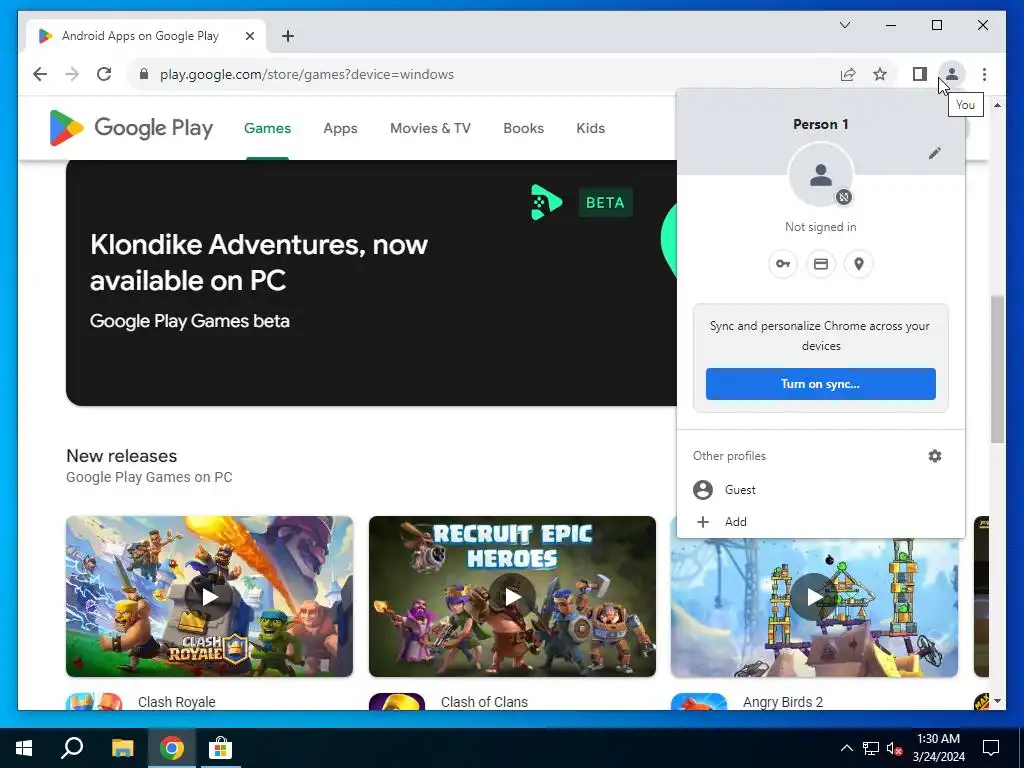Viewport: 1024px width, 768px height.
Task: Add a new Chrome profile
Action: (820, 522)
